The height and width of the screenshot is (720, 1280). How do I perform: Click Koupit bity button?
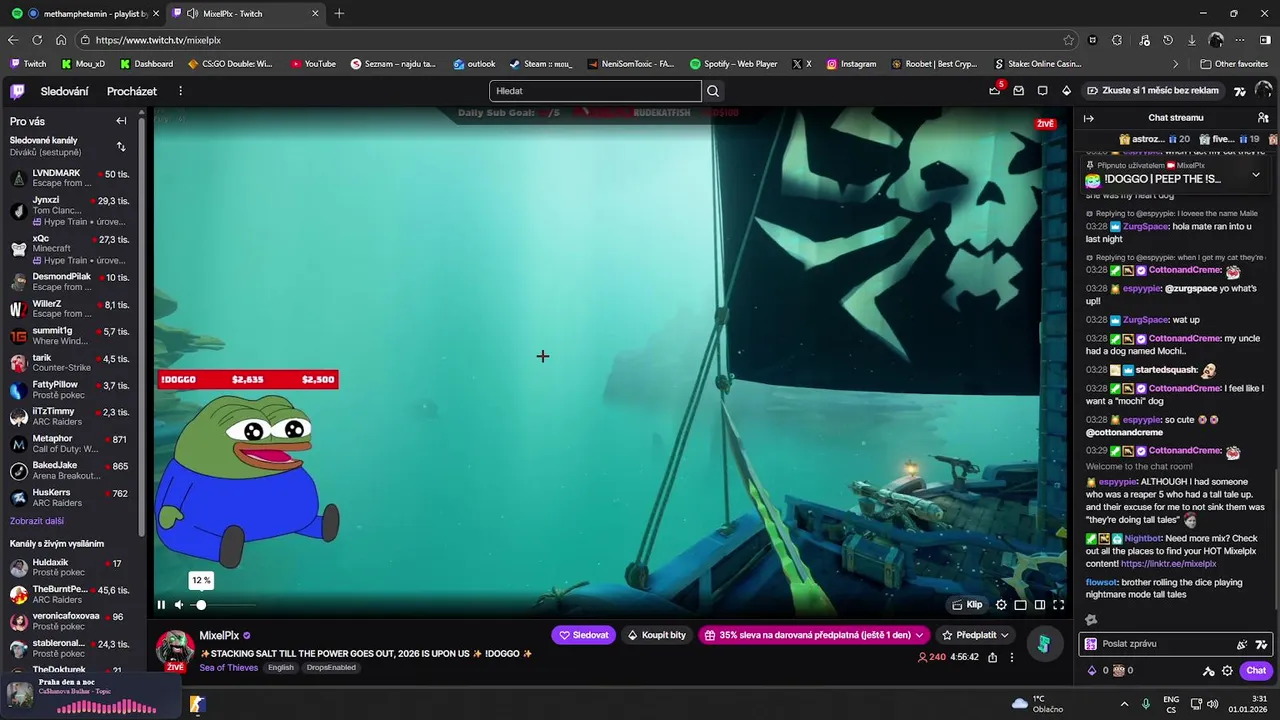click(656, 635)
